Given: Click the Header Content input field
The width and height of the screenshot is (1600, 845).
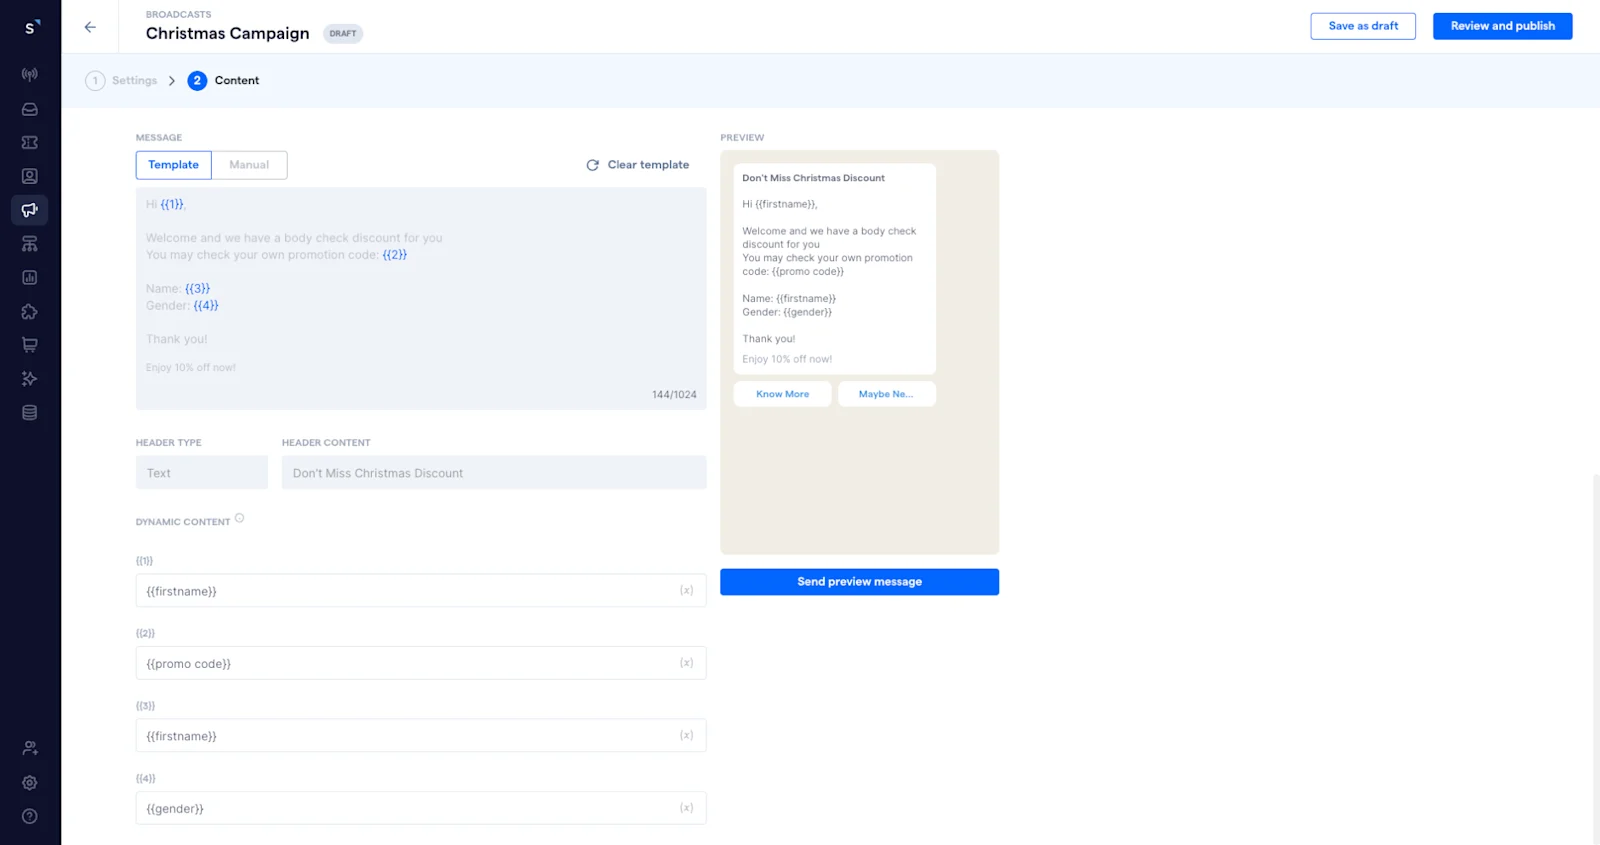Looking at the screenshot, I should (494, 473).
